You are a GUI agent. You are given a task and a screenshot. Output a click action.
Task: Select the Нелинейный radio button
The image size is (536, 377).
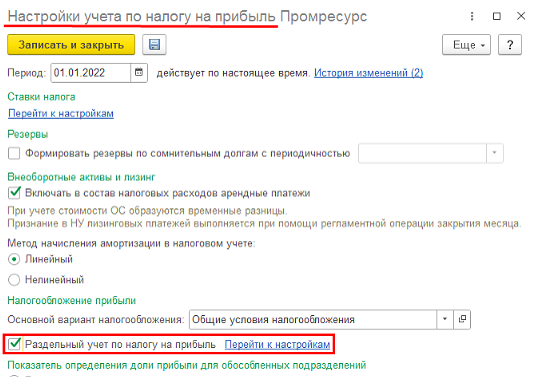click(x=14, y=280)
